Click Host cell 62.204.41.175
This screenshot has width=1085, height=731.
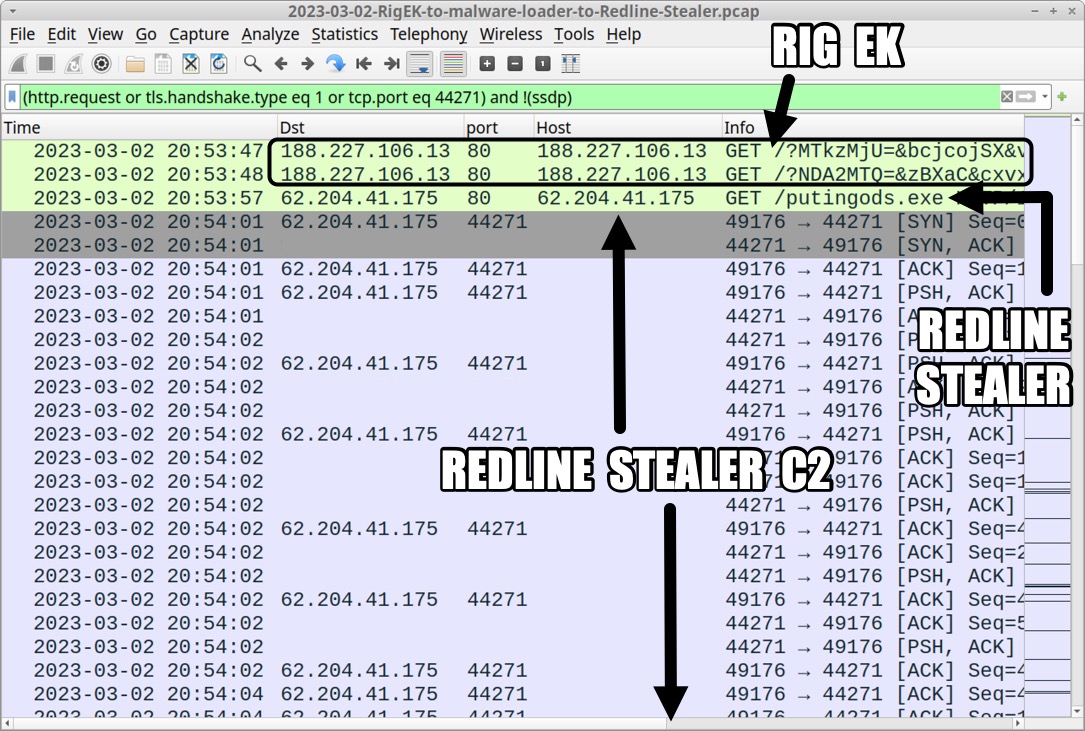[x=615, y=199]
